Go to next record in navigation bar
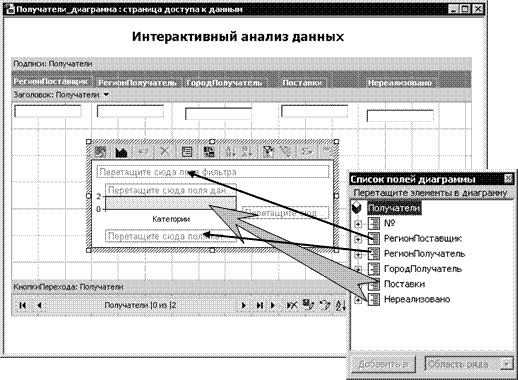 point(244,305)
